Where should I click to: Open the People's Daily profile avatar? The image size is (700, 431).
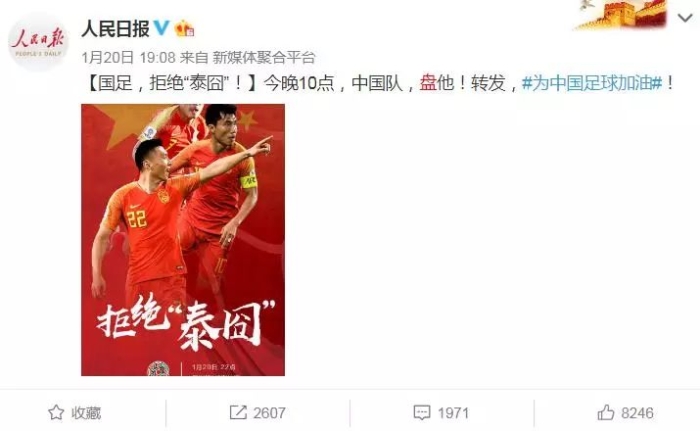[38, 42]
